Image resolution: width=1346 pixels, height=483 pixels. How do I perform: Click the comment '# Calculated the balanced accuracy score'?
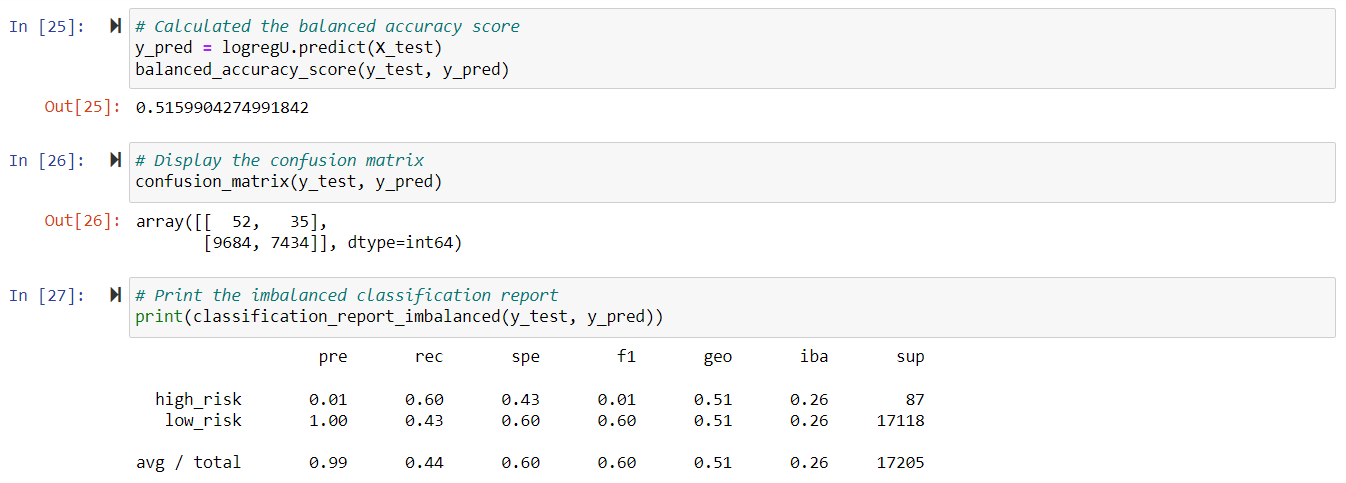[327, 26]
